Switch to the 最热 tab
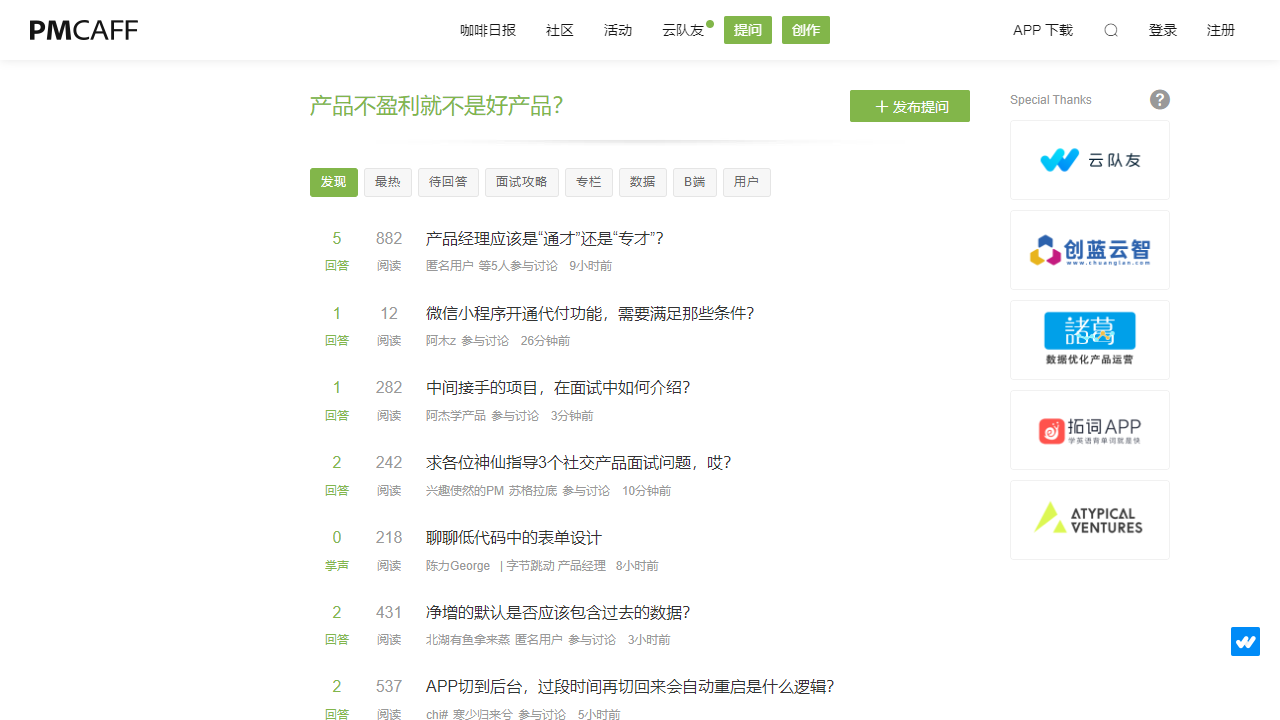The image size is (1280, 720). coord(388,182)
